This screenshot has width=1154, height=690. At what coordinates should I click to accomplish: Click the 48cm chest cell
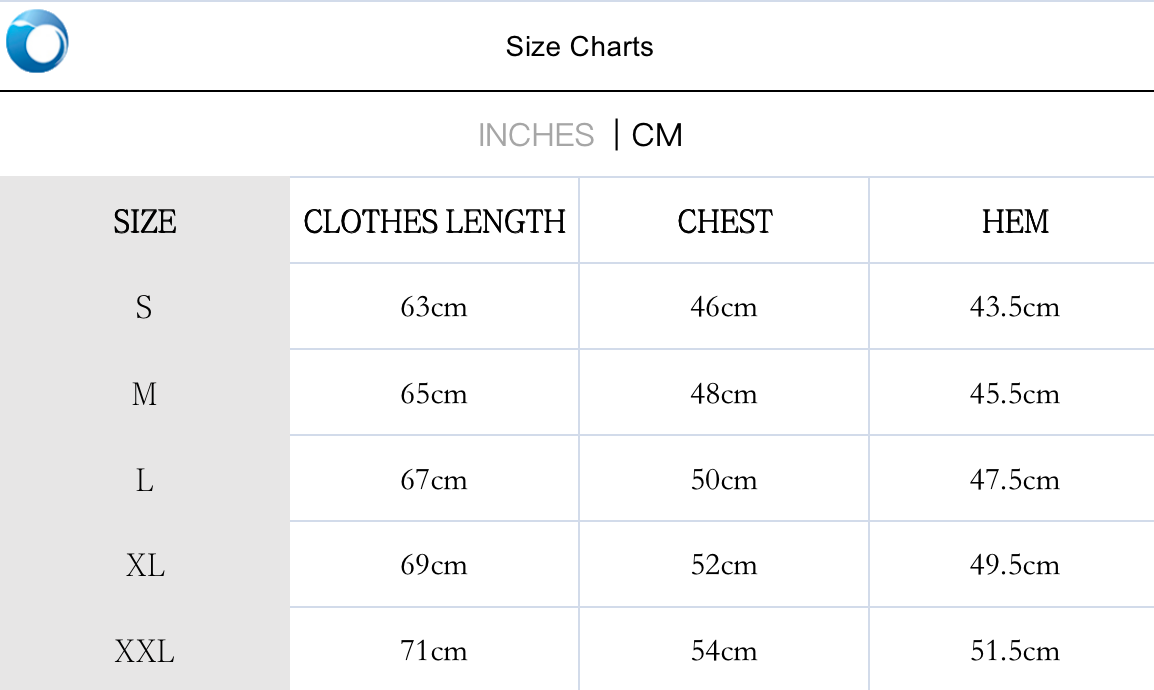coord(724,394)
